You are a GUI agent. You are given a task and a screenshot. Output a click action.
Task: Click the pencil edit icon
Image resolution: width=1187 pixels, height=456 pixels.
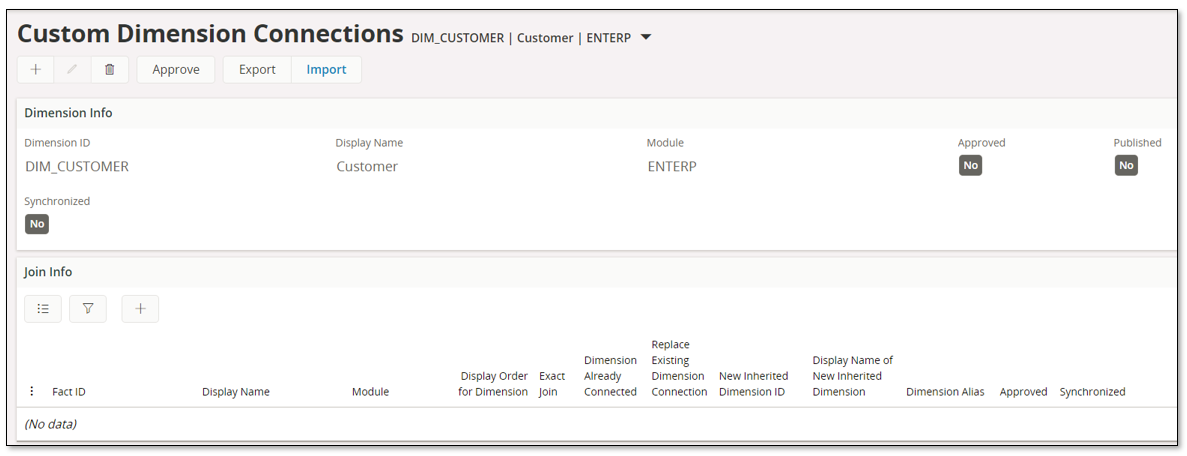(x=72, y=70)
